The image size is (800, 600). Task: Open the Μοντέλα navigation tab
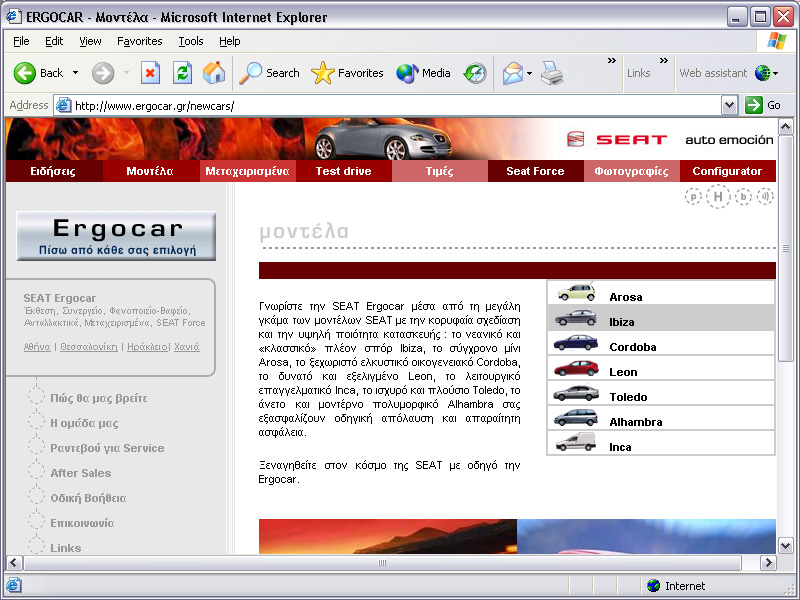pyautogui.click(x=150, y=171)
